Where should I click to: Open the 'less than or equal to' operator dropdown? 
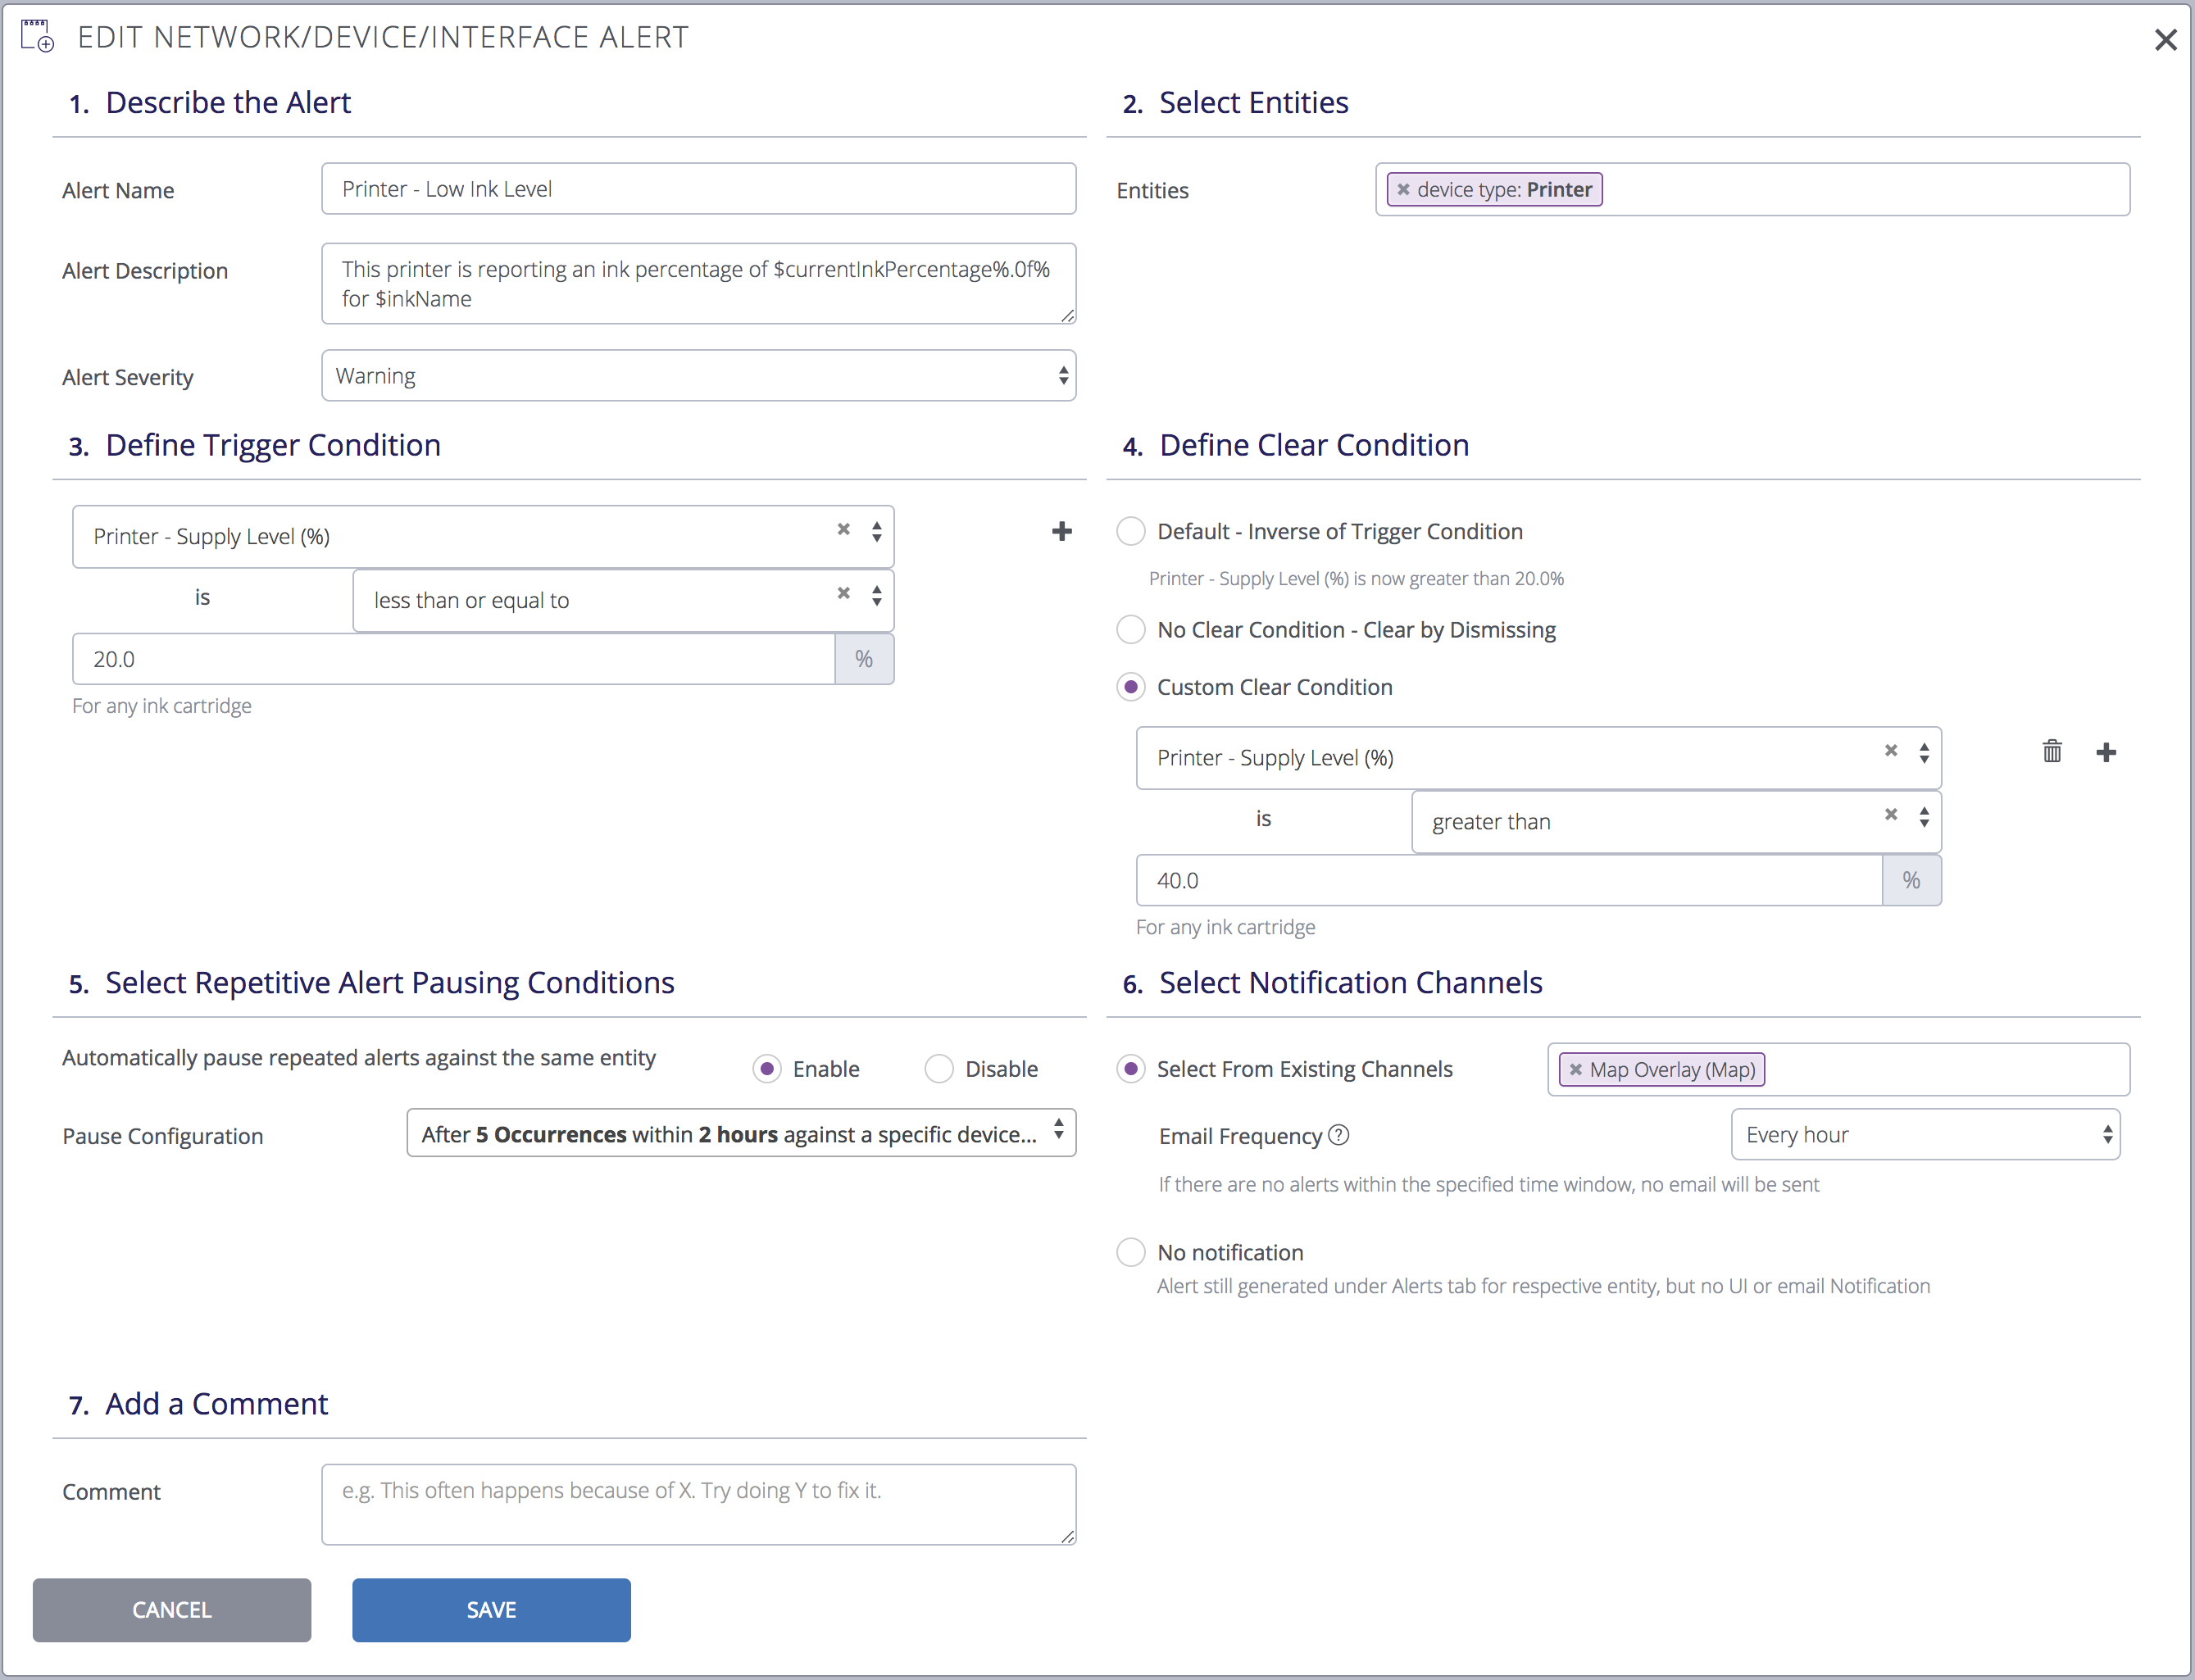tap(623, 600)
